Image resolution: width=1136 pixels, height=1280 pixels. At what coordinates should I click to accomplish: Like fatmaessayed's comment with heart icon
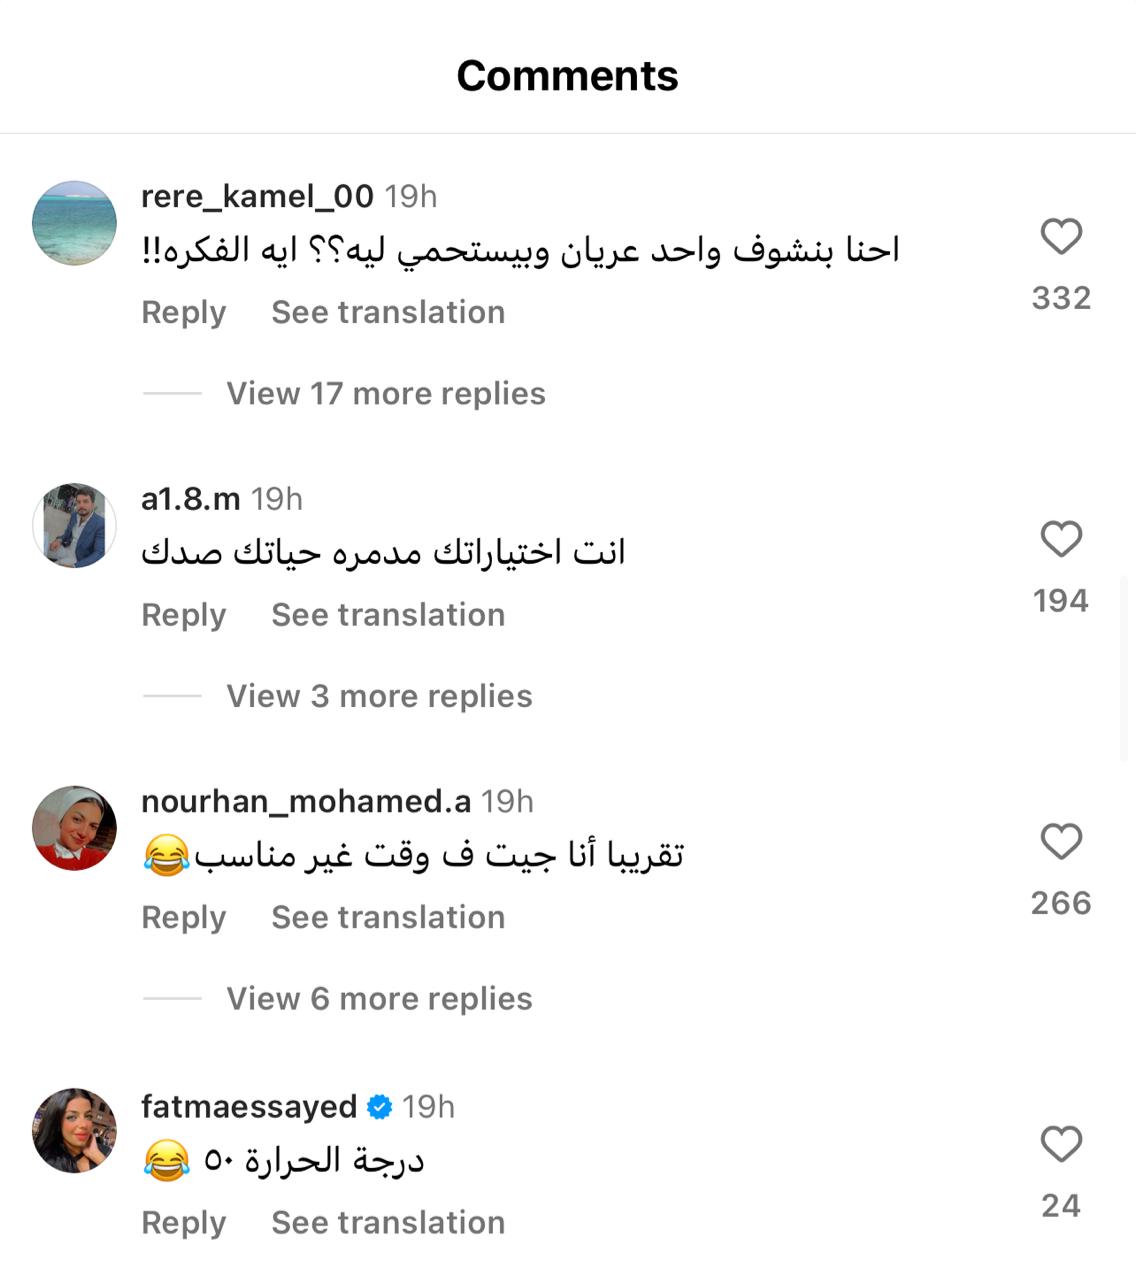tap(1061, 1144)
